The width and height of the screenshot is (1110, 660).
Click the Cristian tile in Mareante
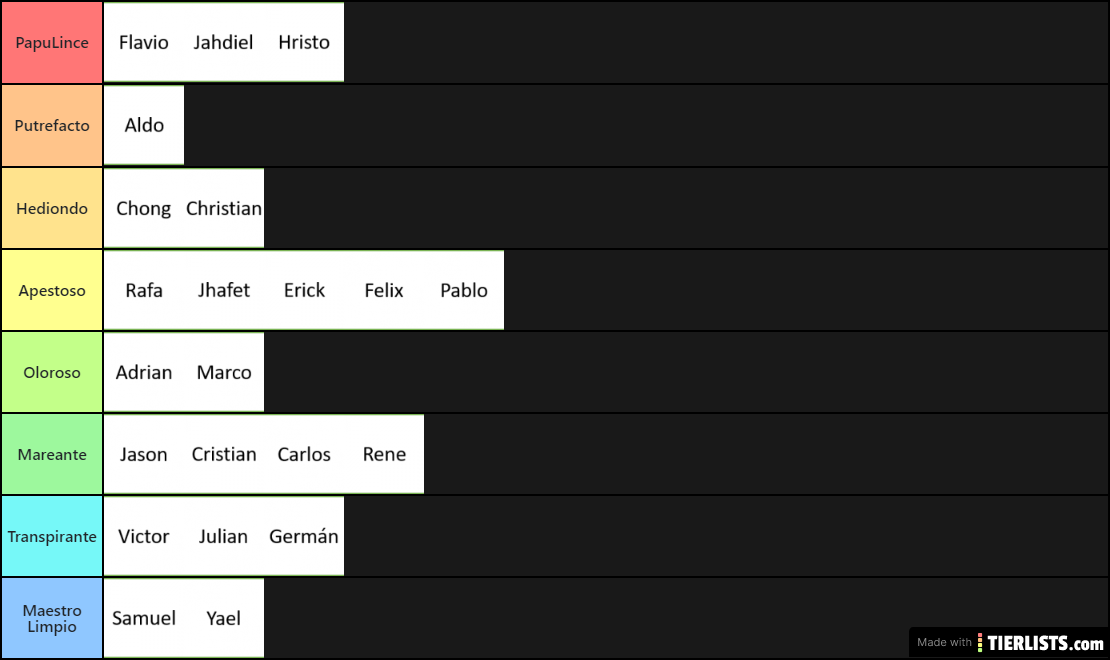click(x=224, y=455)
